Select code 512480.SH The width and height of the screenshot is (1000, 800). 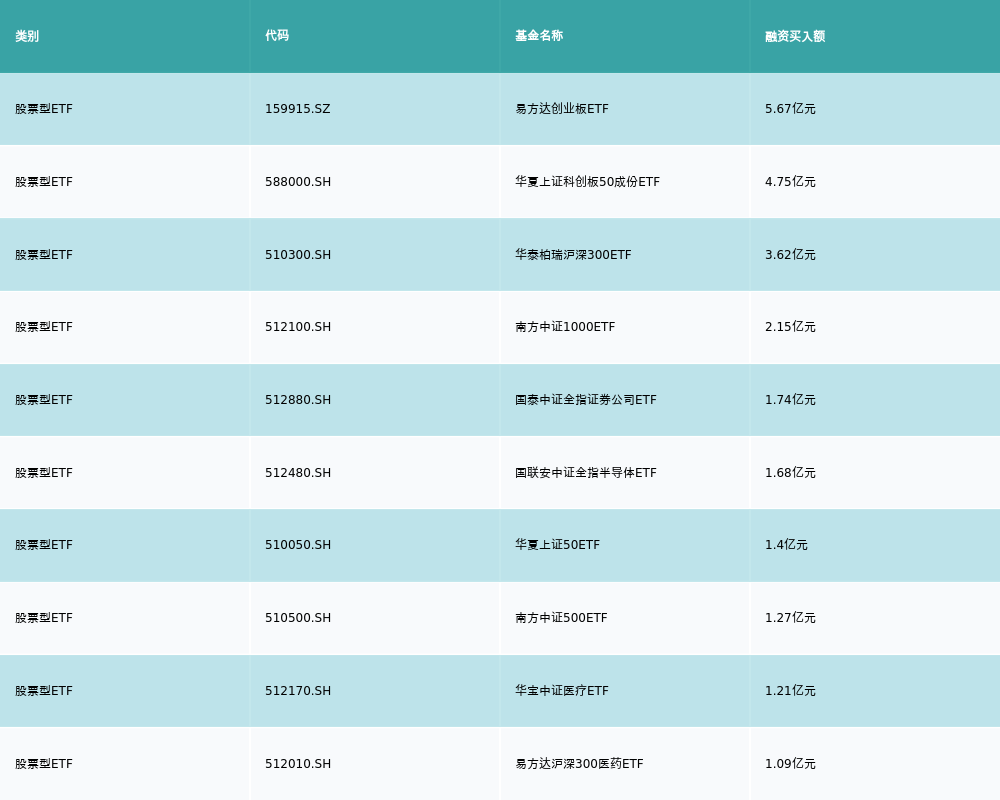pos(298,473)
